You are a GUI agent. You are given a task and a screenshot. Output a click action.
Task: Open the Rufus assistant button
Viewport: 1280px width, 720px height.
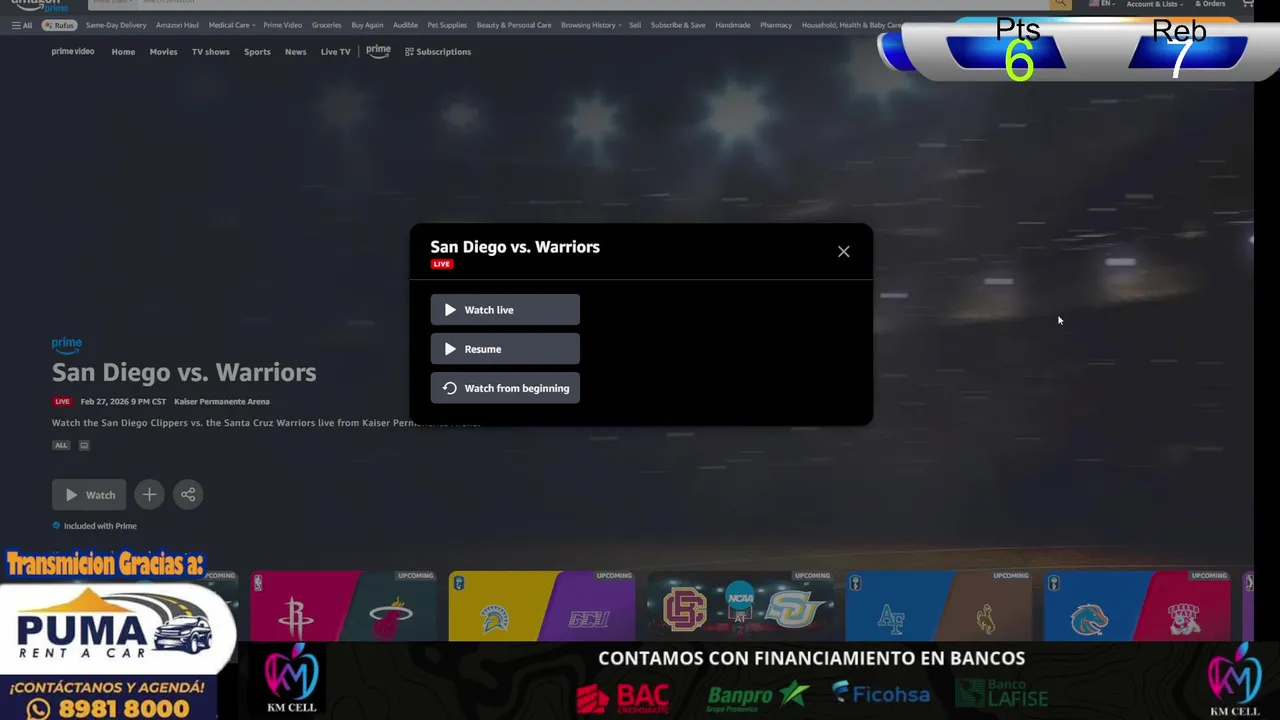(x=60, y=25)
